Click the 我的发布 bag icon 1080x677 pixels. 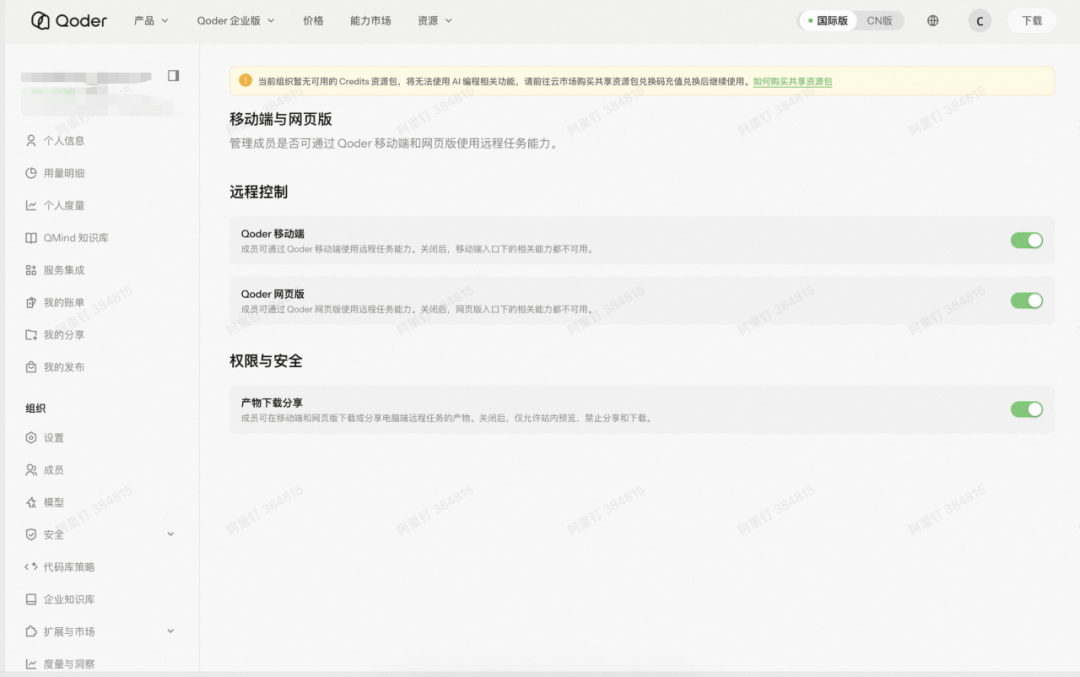tap(31, 367)
